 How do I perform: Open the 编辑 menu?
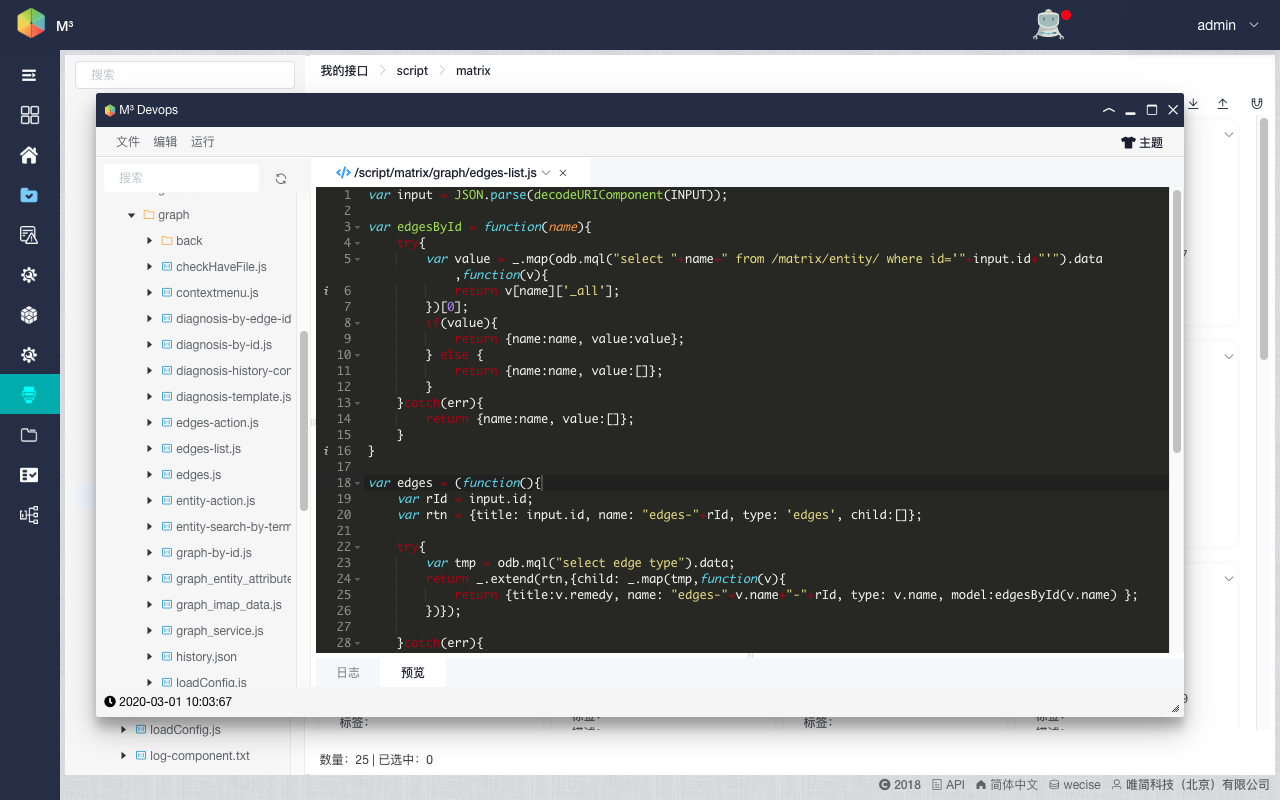(x=165, y=142)
